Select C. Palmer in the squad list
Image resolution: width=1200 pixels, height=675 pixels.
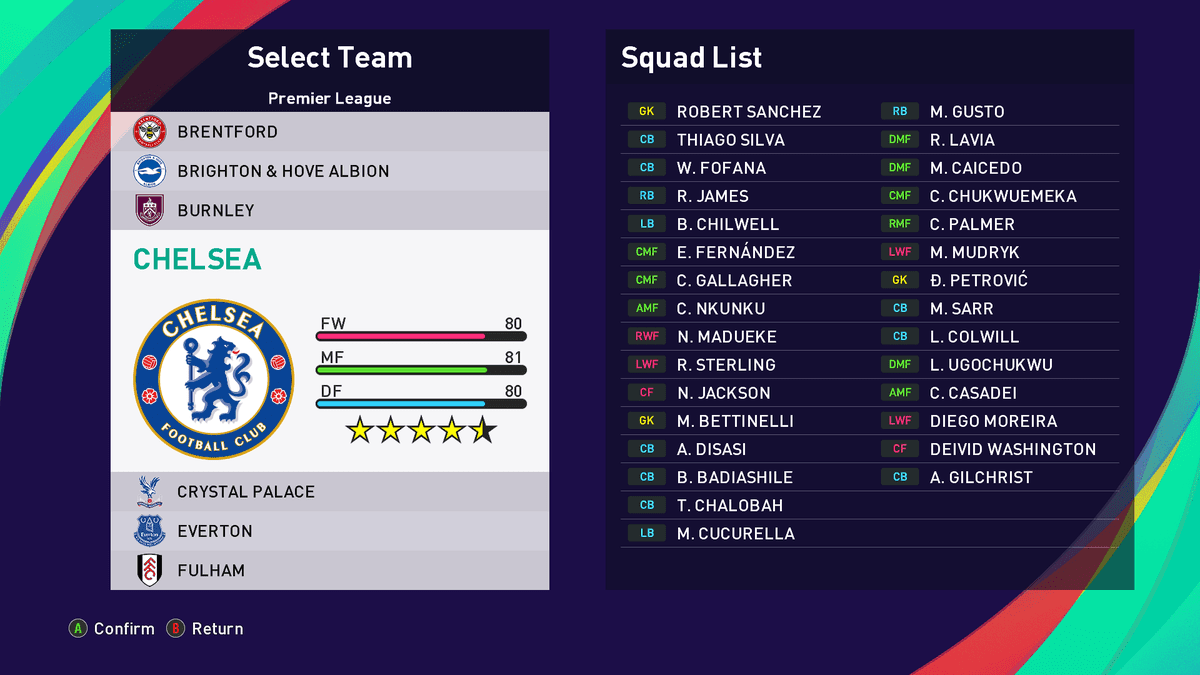[972, 224]
